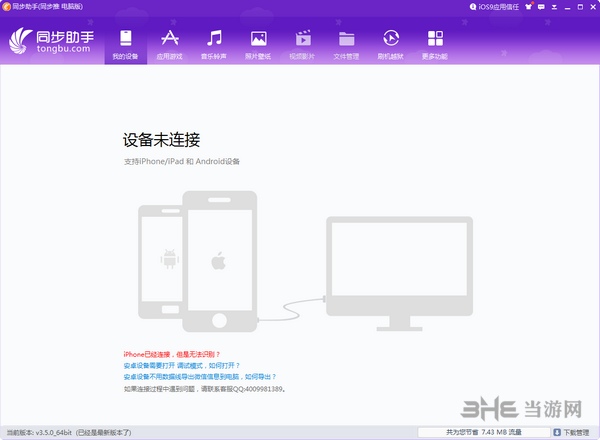Click the Android phone illustration
The width and height of the screenshot is (600, 440).
160,262
